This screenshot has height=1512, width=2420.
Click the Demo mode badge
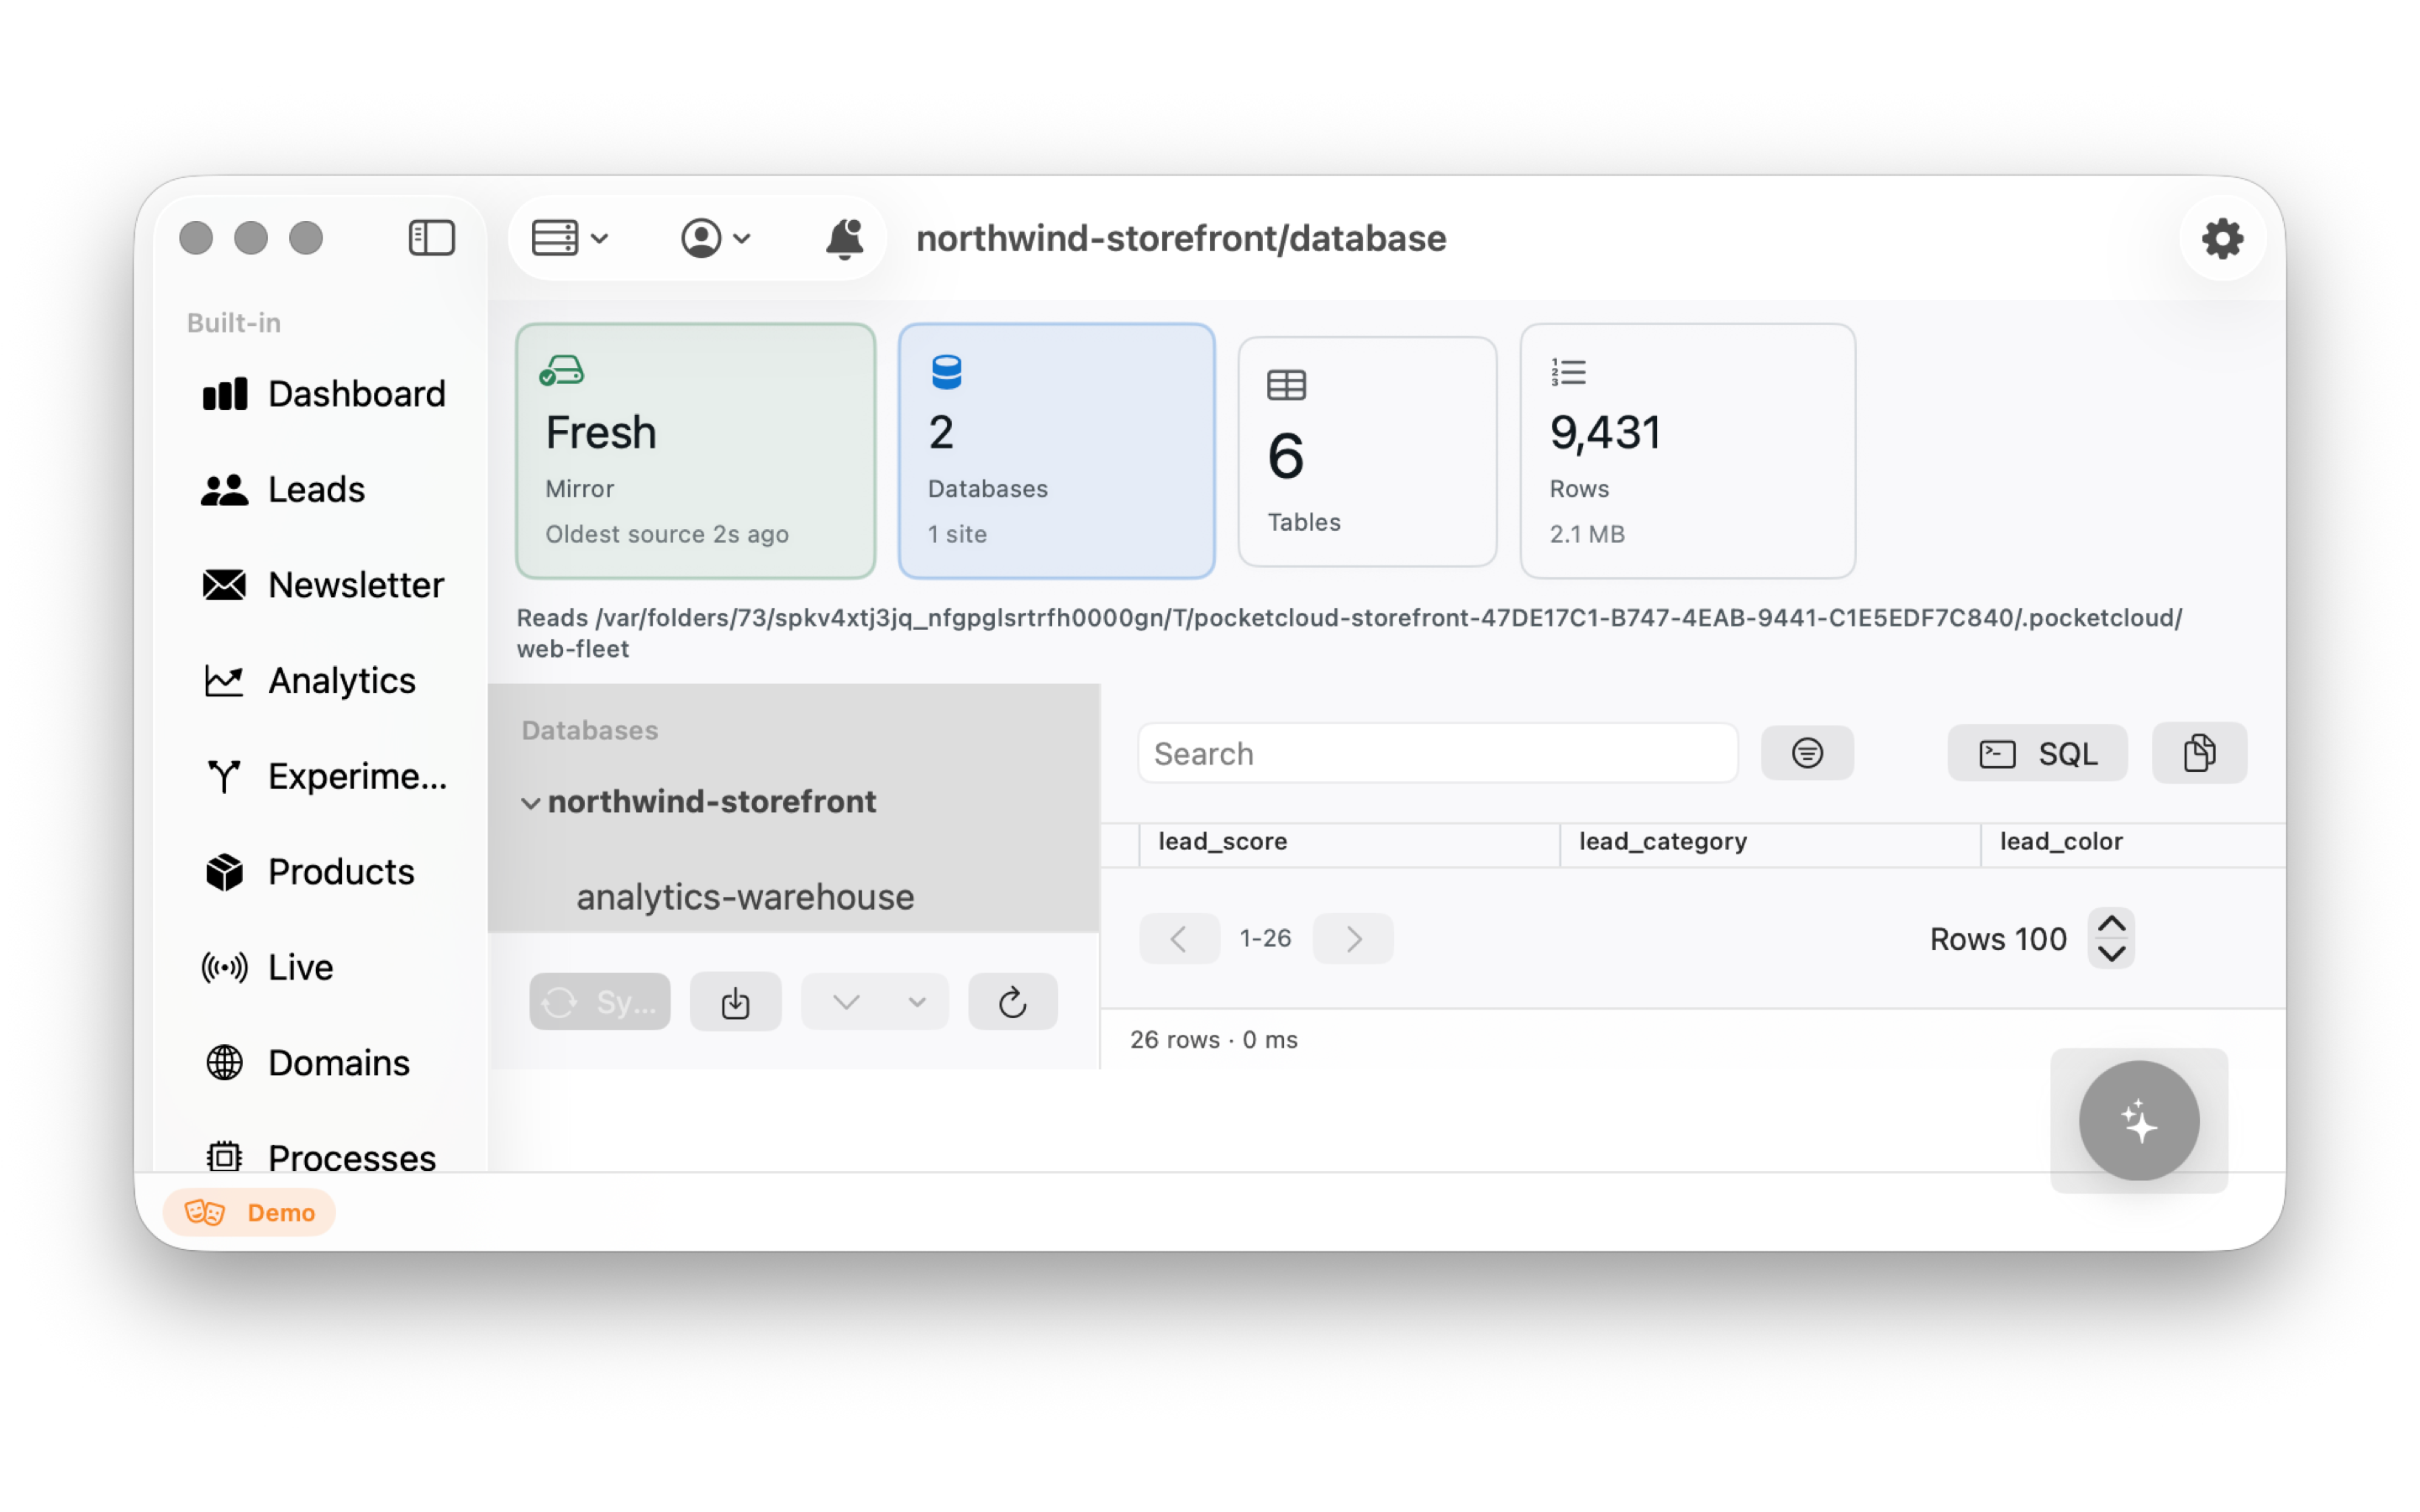tap(250, 1212)
